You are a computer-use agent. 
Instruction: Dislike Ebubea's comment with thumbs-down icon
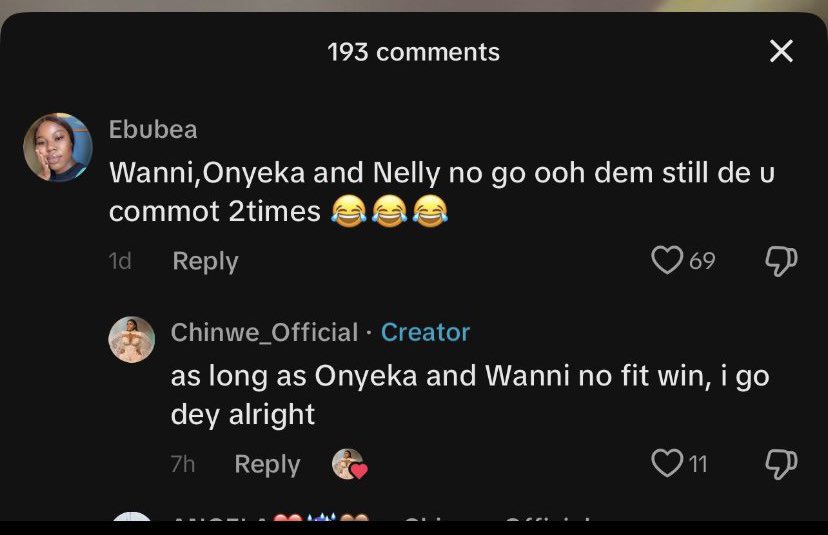[780, 261]
